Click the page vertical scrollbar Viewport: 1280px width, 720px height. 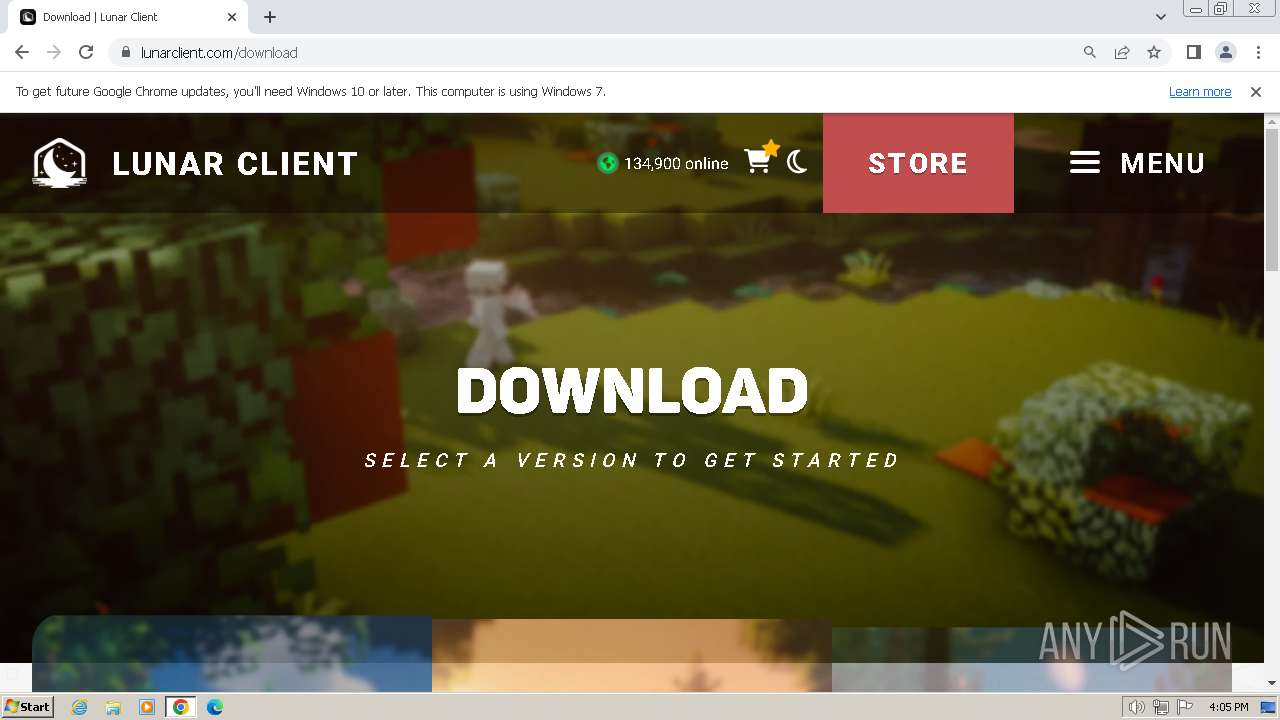(1272, 200)
